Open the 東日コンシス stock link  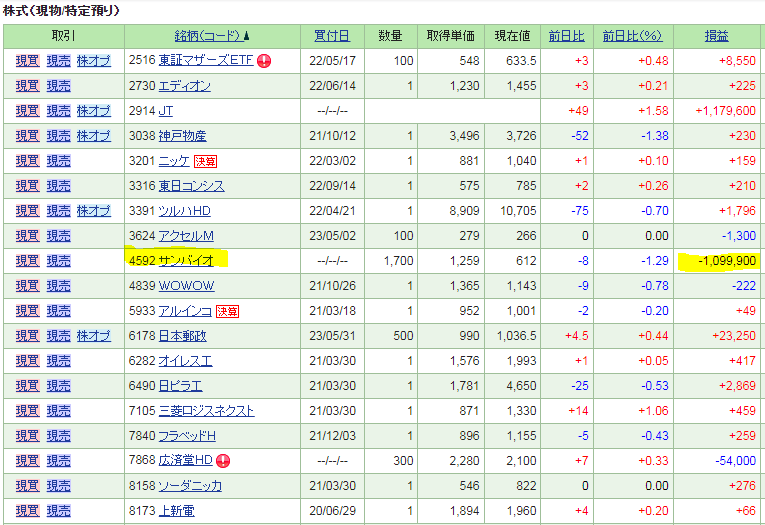click(191, 186)
